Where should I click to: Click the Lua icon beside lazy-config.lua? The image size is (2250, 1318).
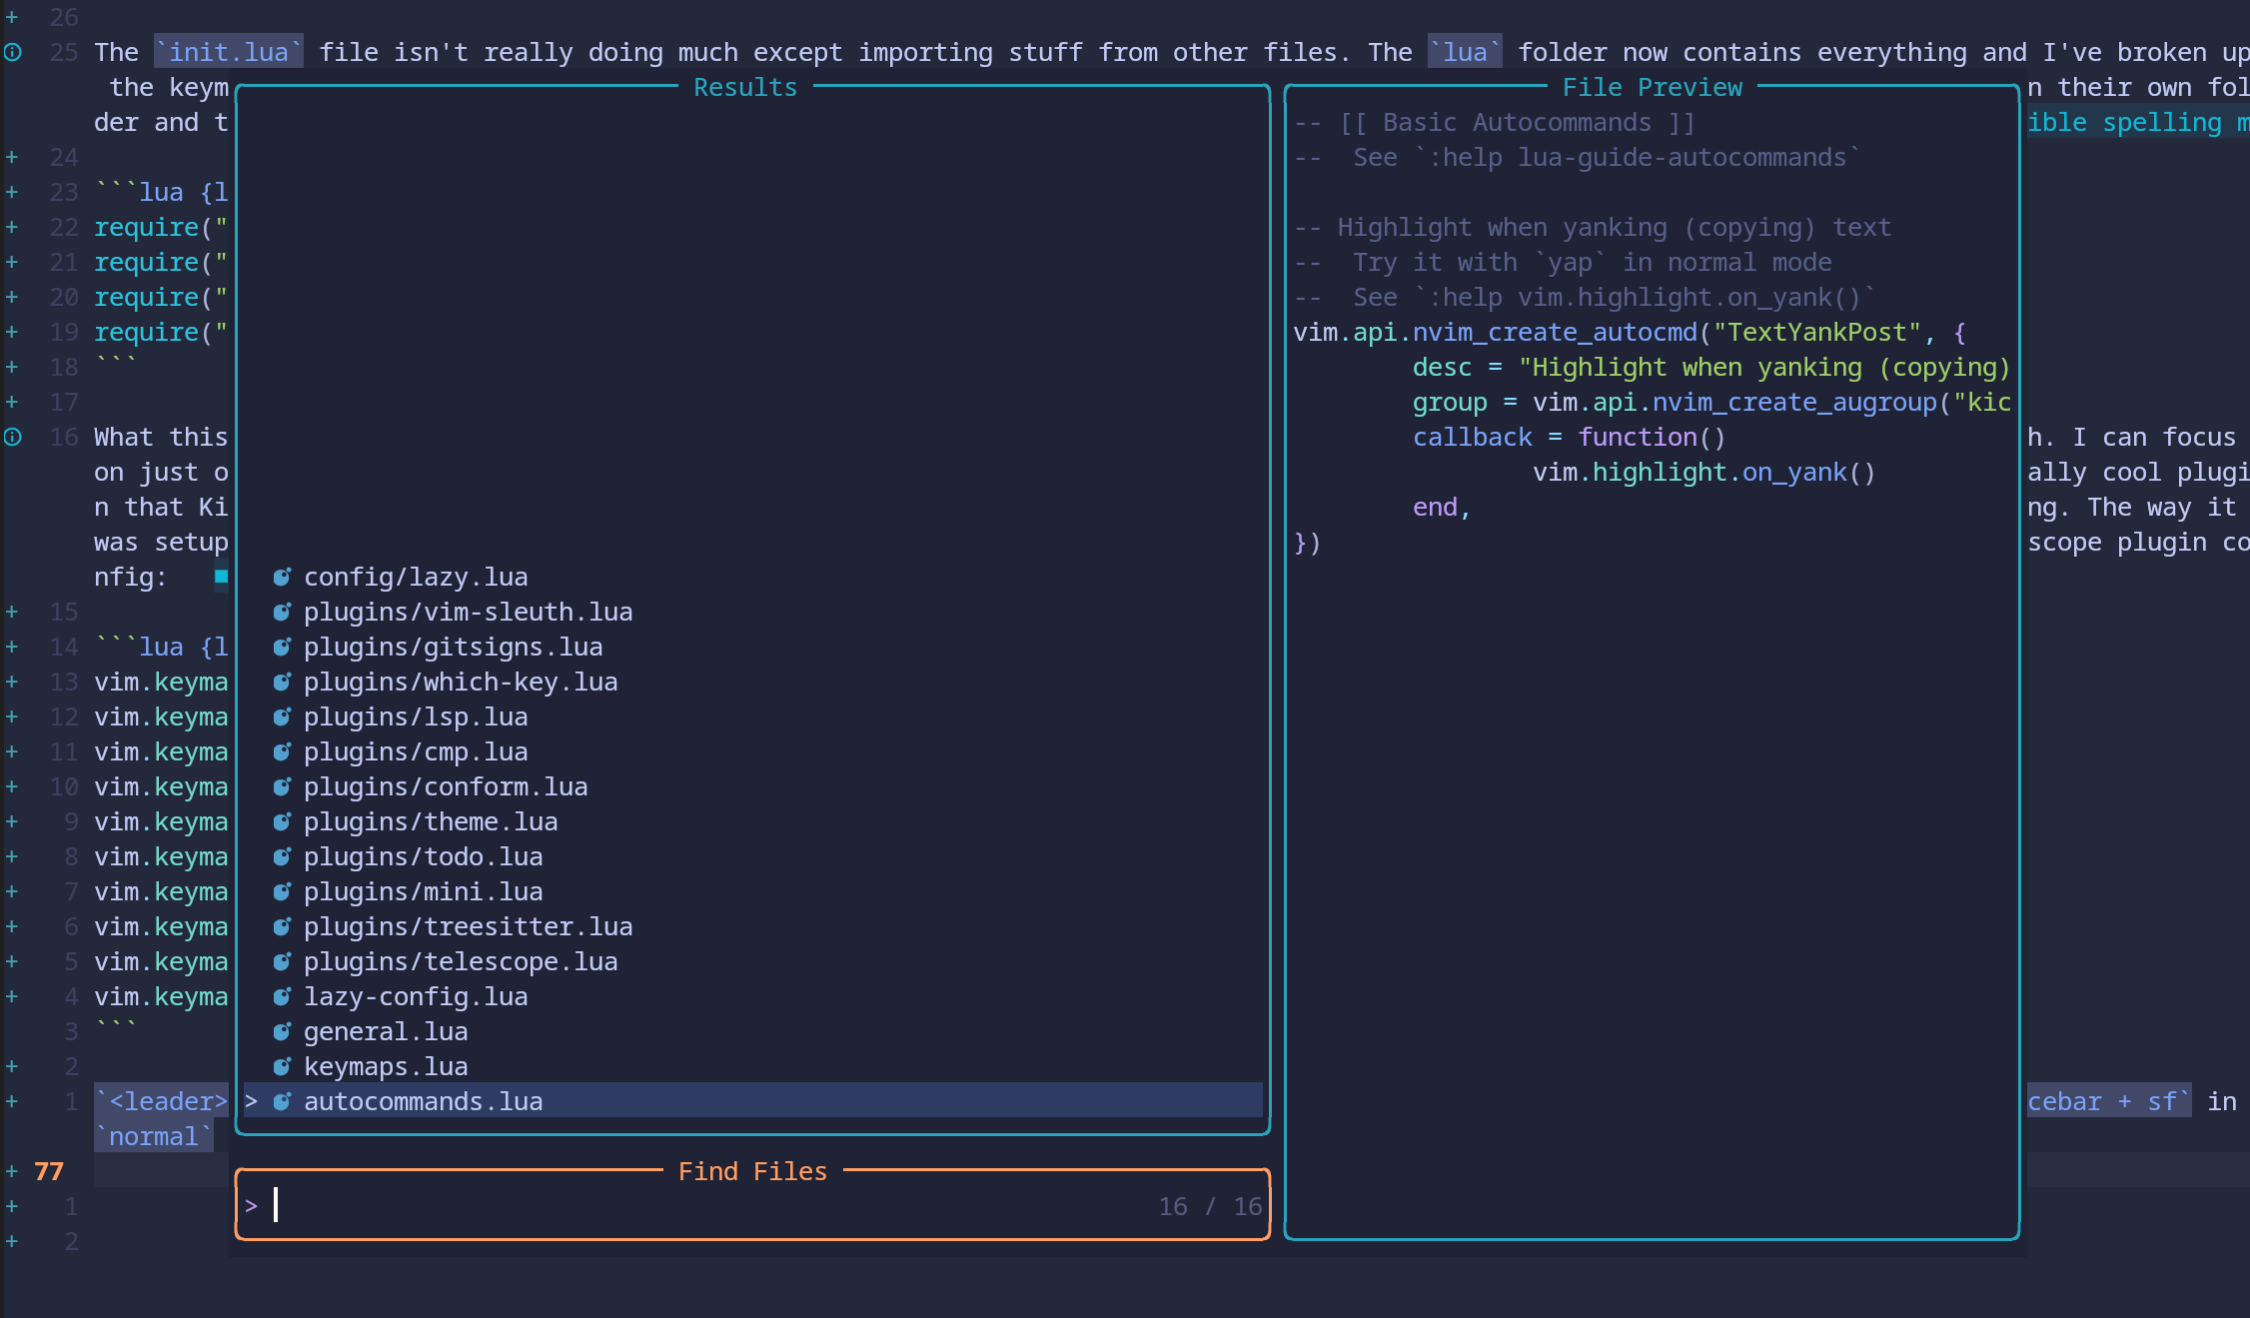click(282, 997)
